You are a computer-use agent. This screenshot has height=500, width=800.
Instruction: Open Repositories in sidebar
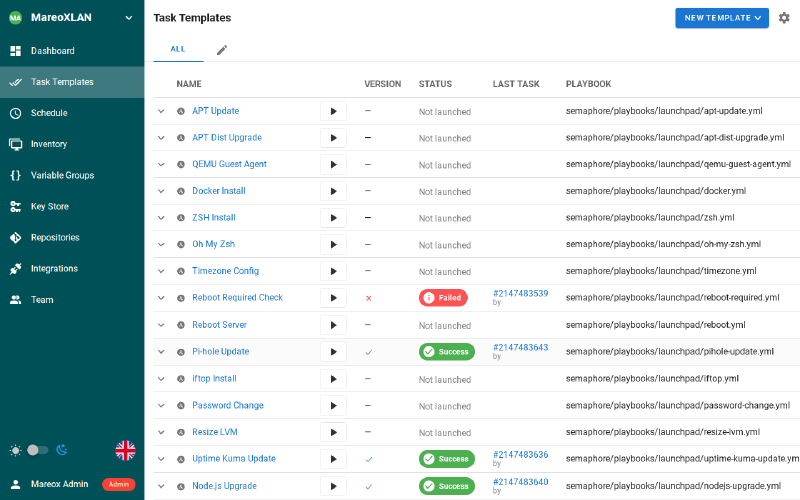(x=72, y=238)
